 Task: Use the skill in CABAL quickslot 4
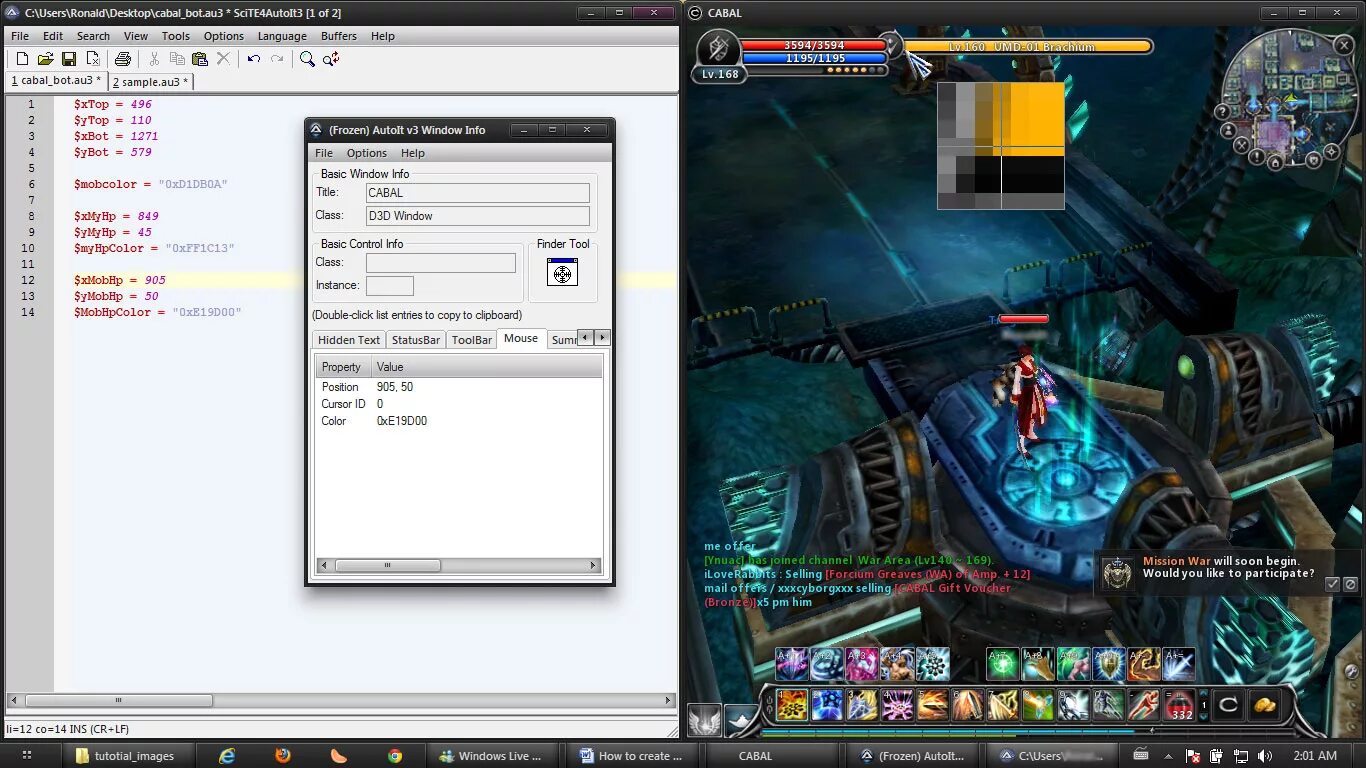coord(897,705)
